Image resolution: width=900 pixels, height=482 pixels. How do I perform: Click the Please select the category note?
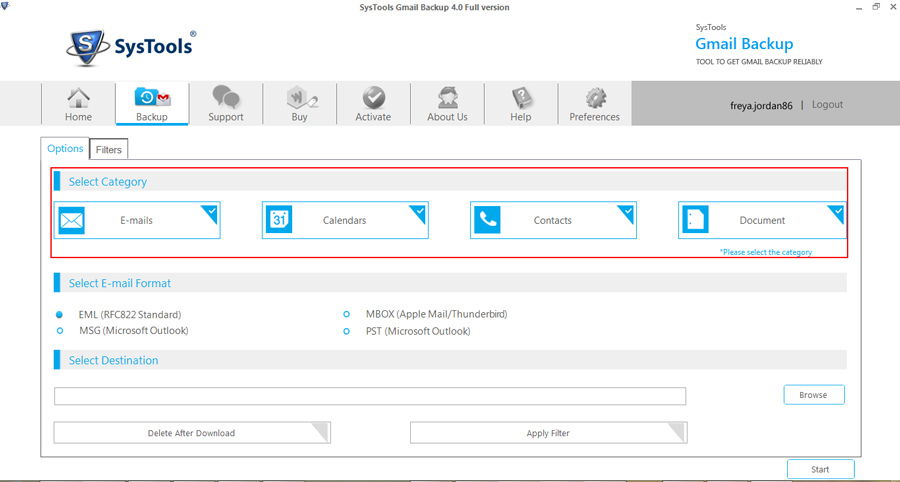pos(766,252)
